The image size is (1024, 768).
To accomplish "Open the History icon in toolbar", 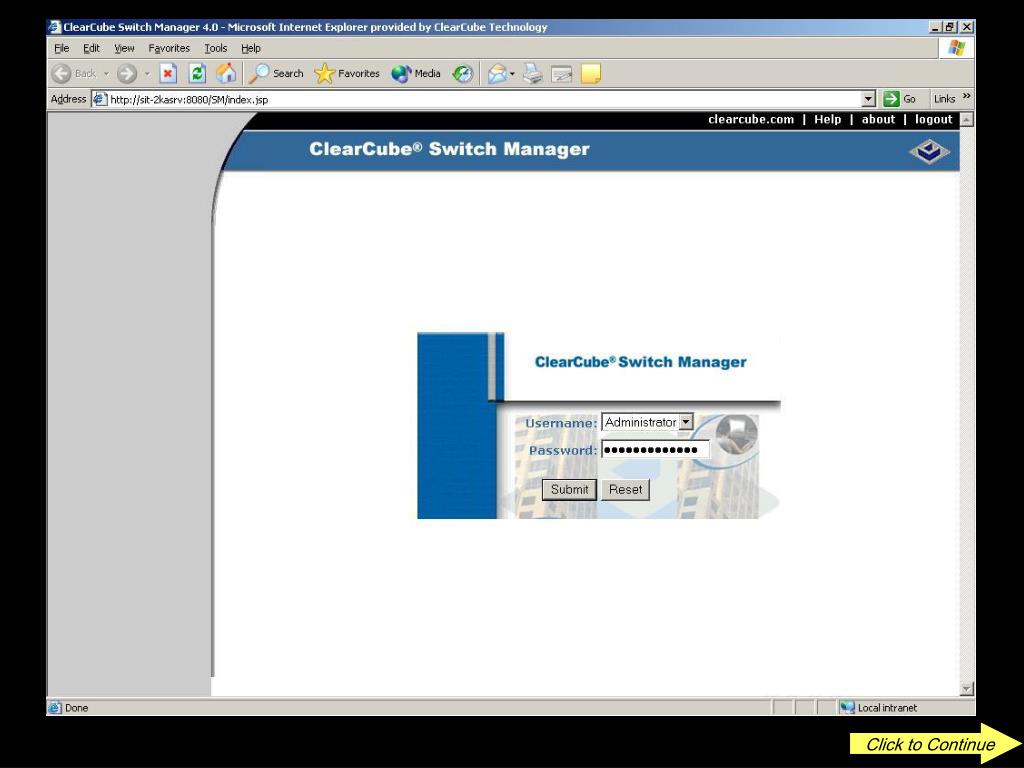I will tap(462, 74).
